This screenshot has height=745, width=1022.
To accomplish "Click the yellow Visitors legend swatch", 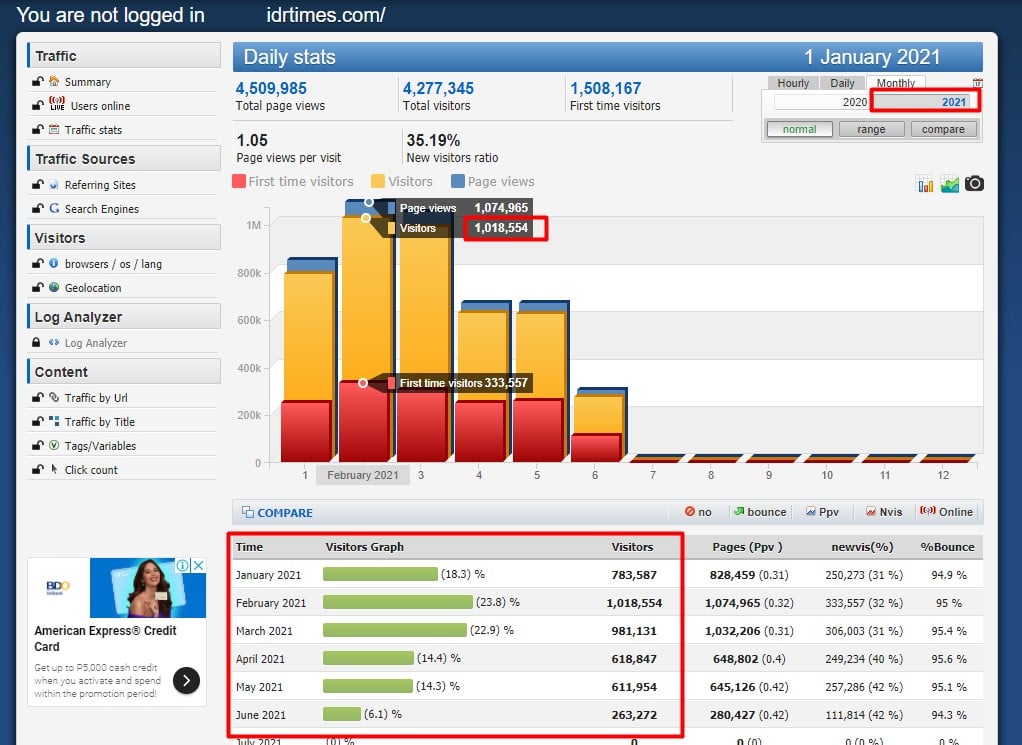I will [378, 182].
